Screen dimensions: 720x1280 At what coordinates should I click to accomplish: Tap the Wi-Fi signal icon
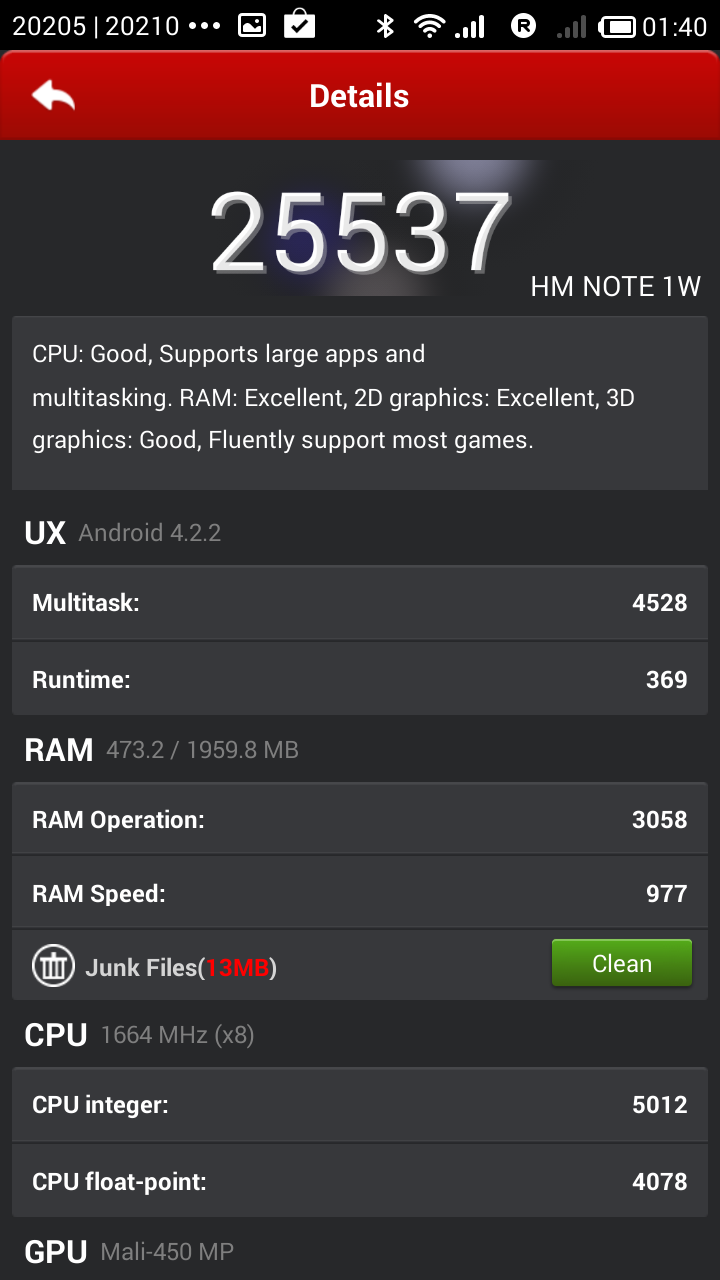[x=430, y=26]
